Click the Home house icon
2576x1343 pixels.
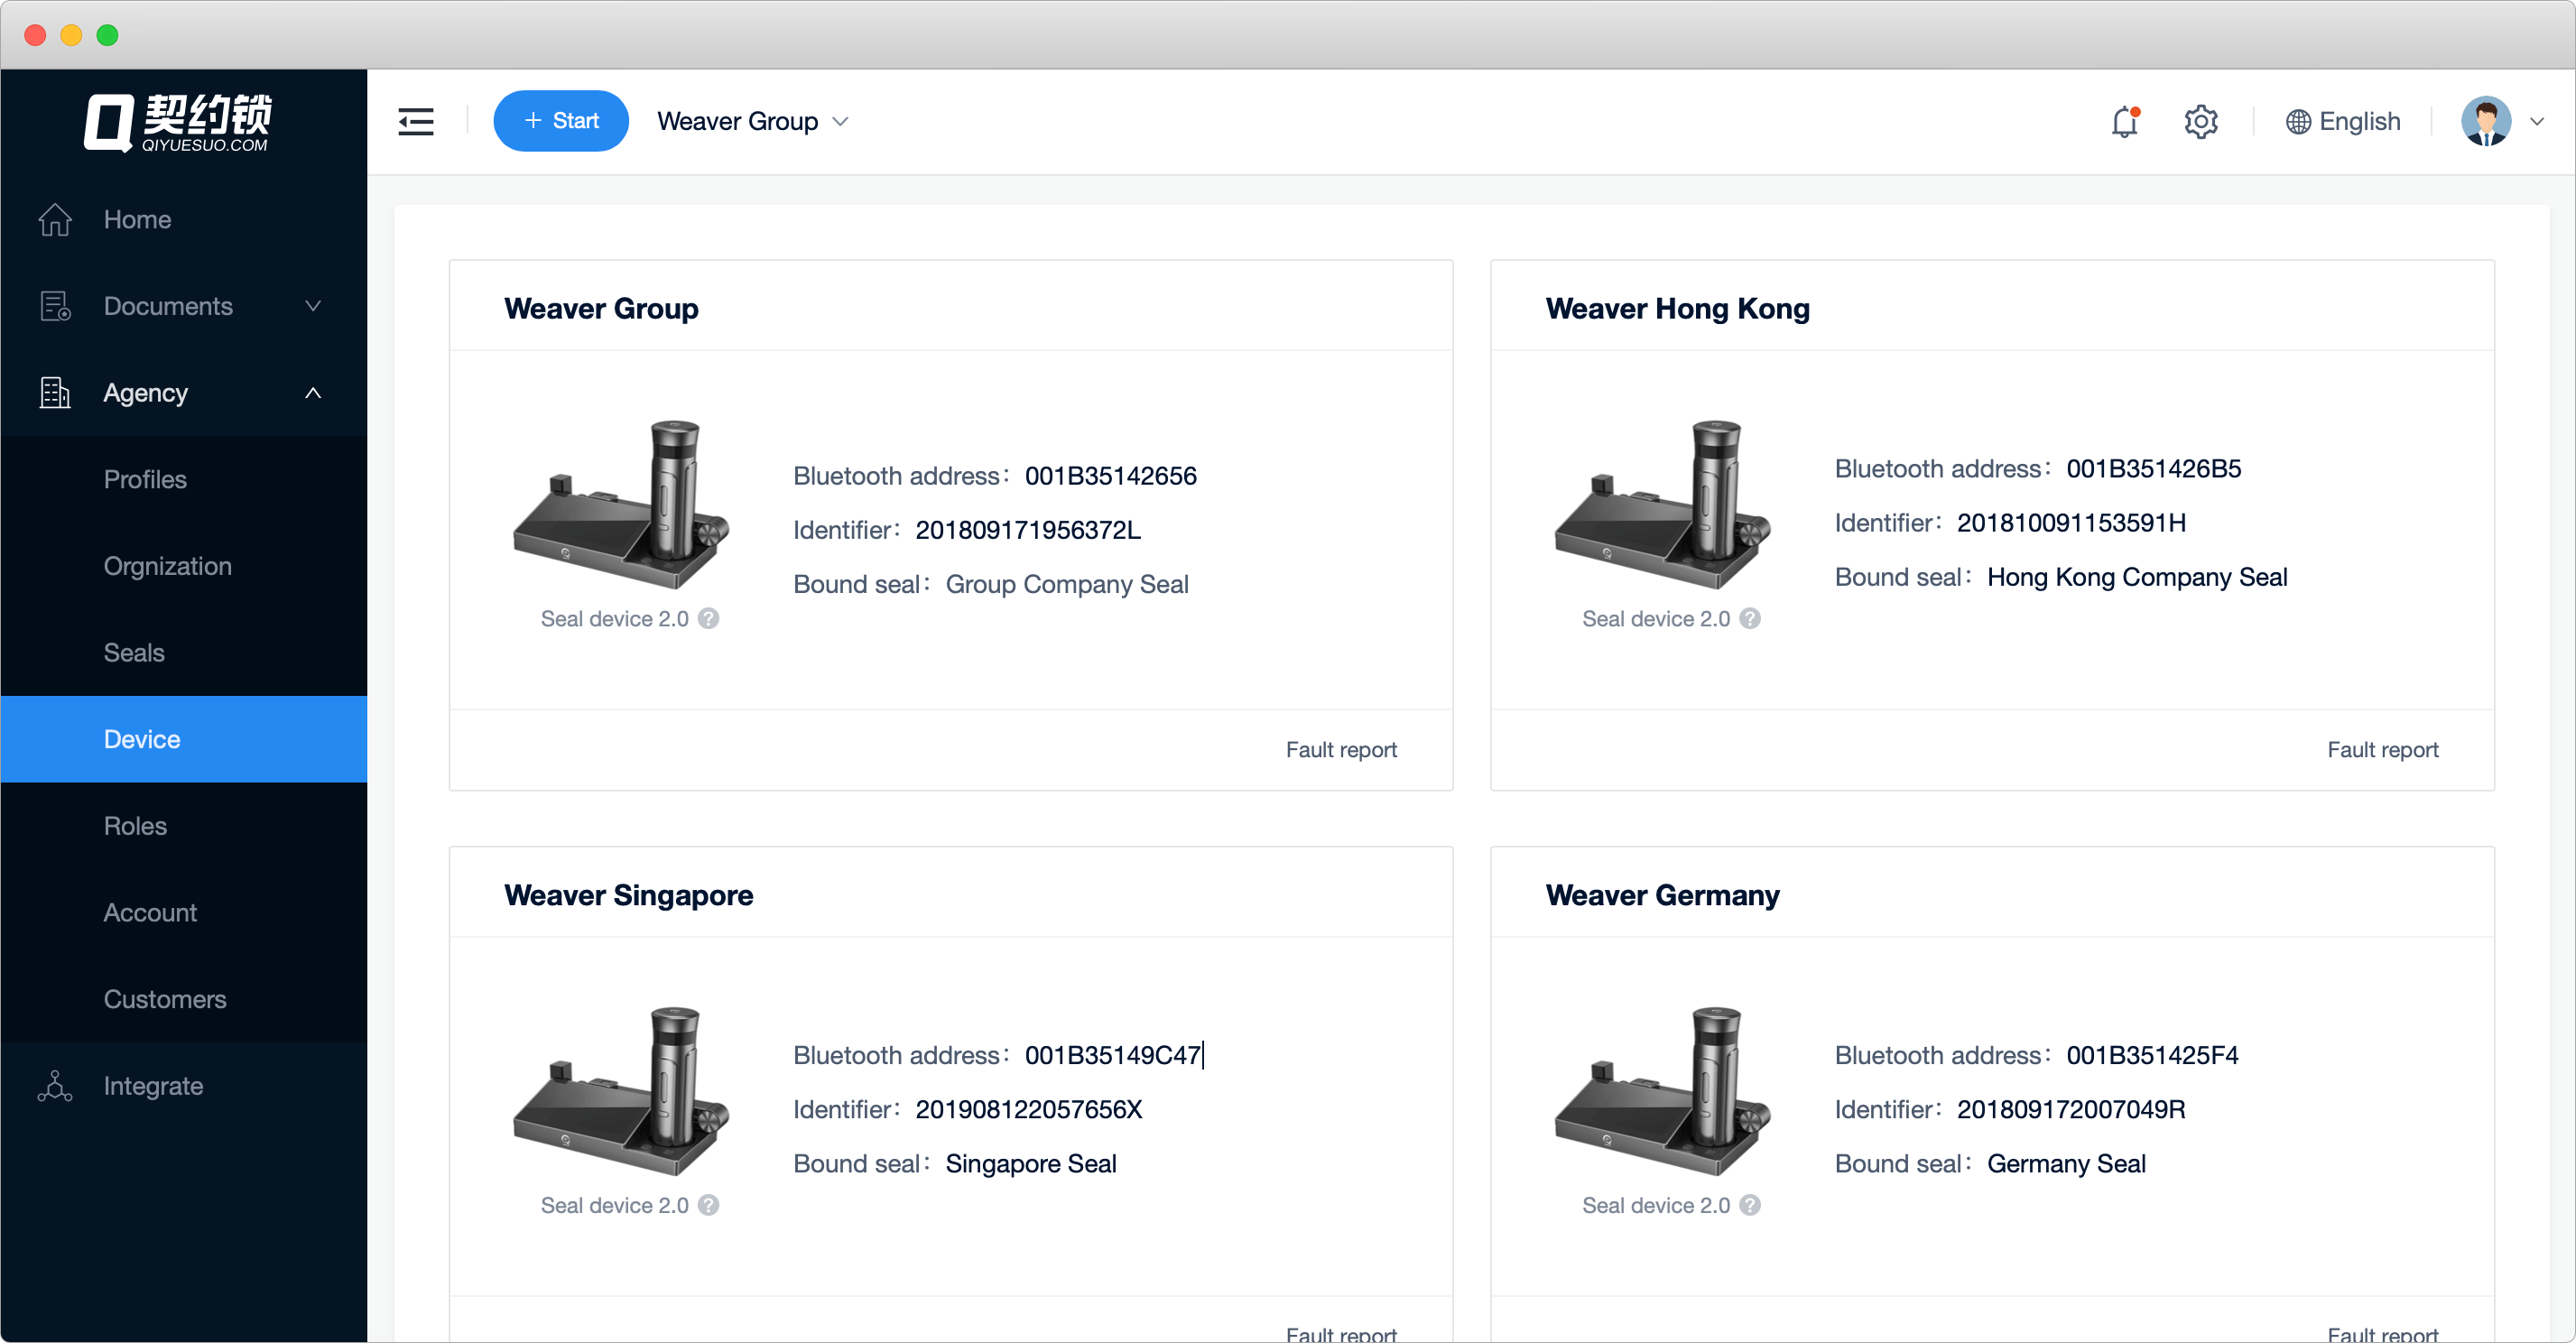click(x=55, y=220)
